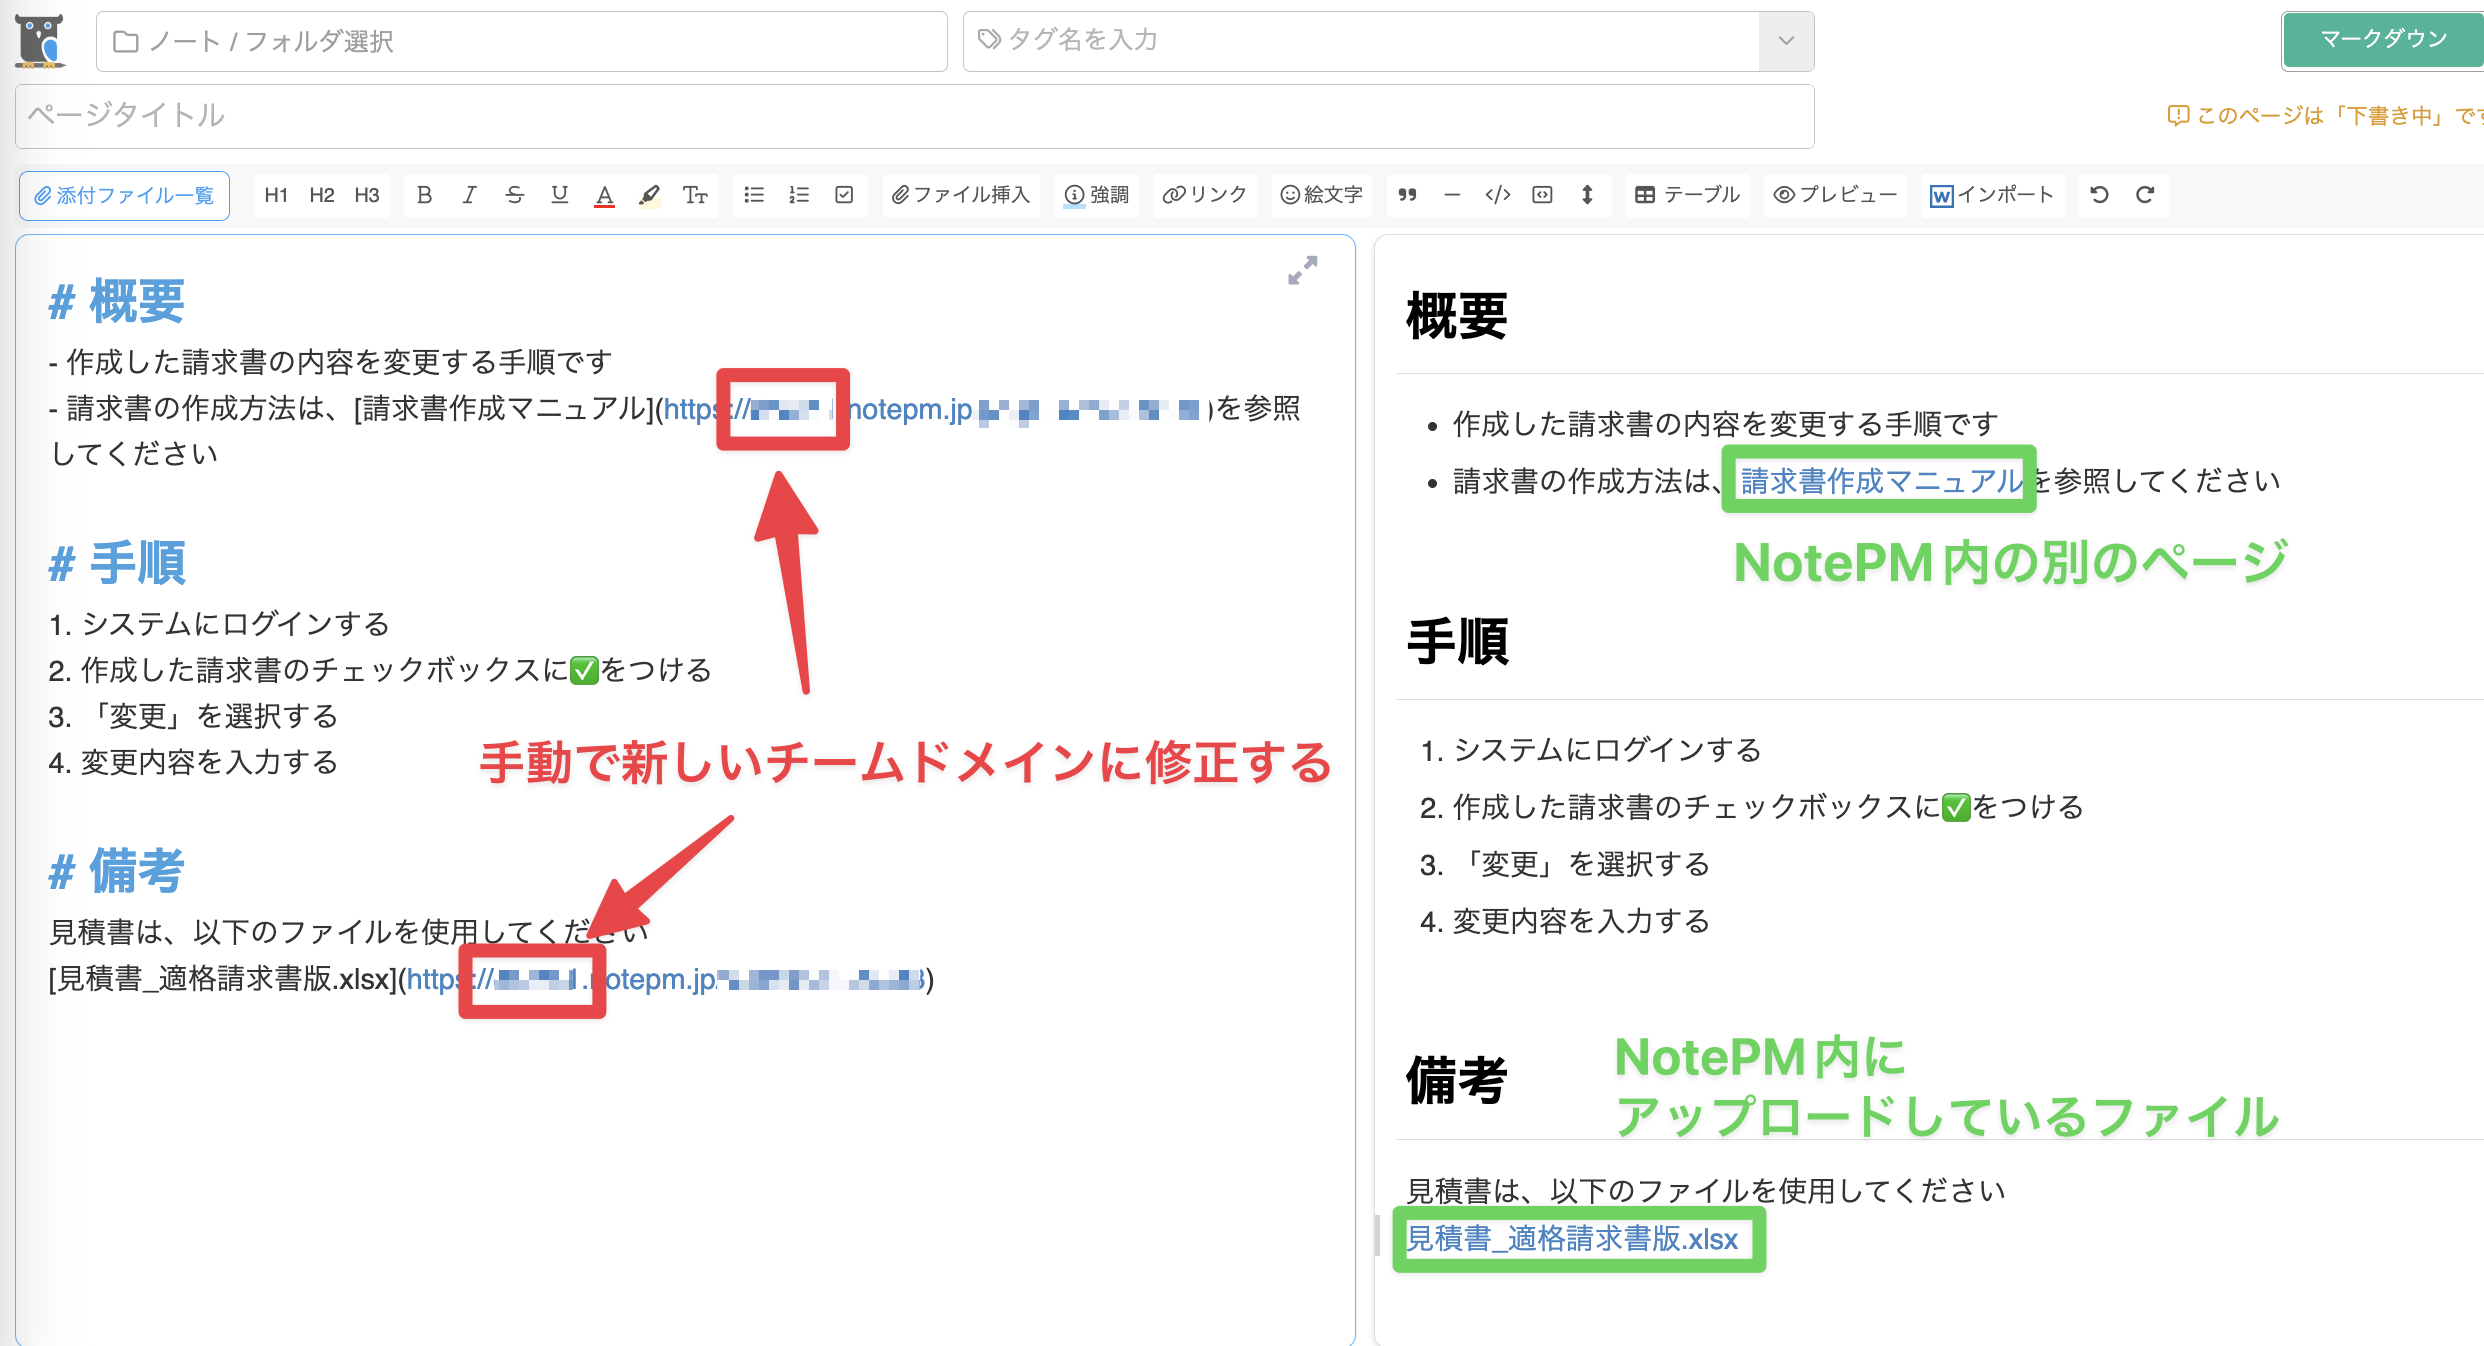
Task: Apply italic formatting
Action: pos(469,195)
